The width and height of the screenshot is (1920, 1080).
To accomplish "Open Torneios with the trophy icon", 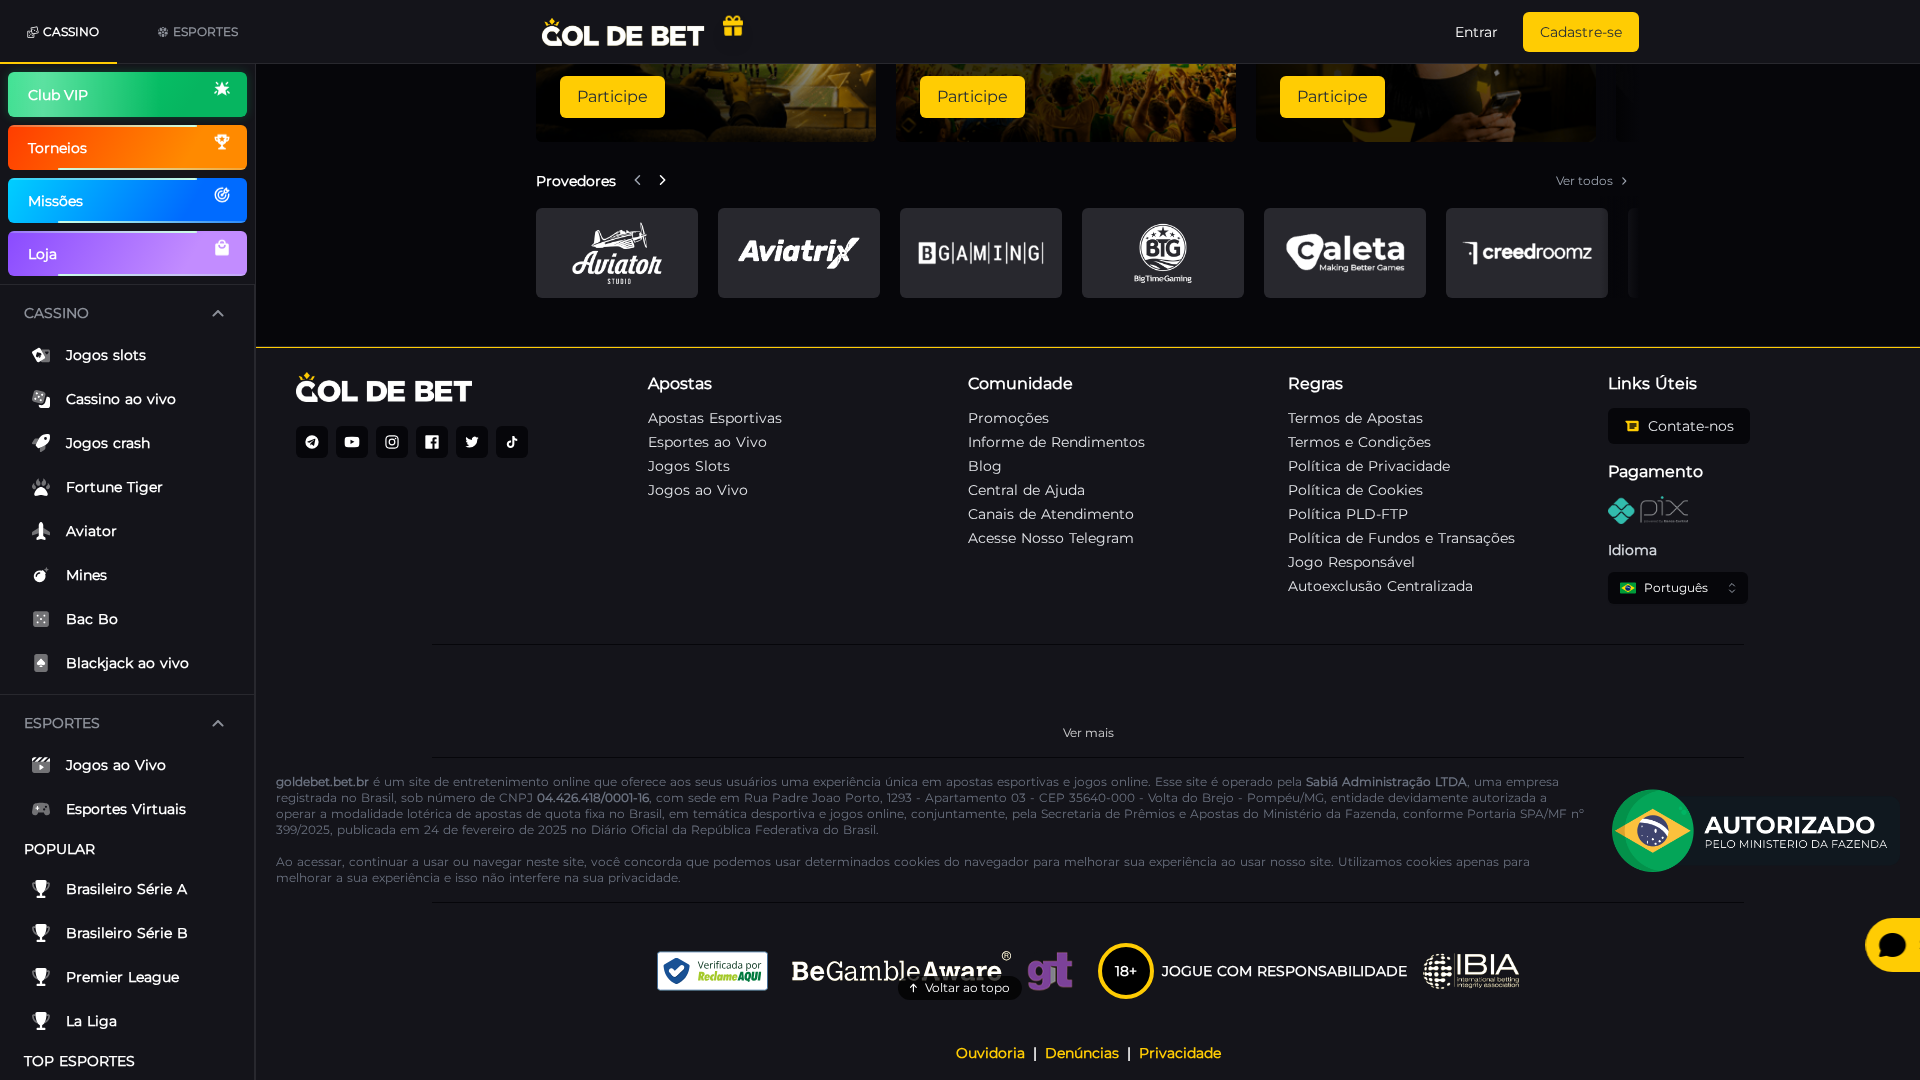I will tap(127, 148).
